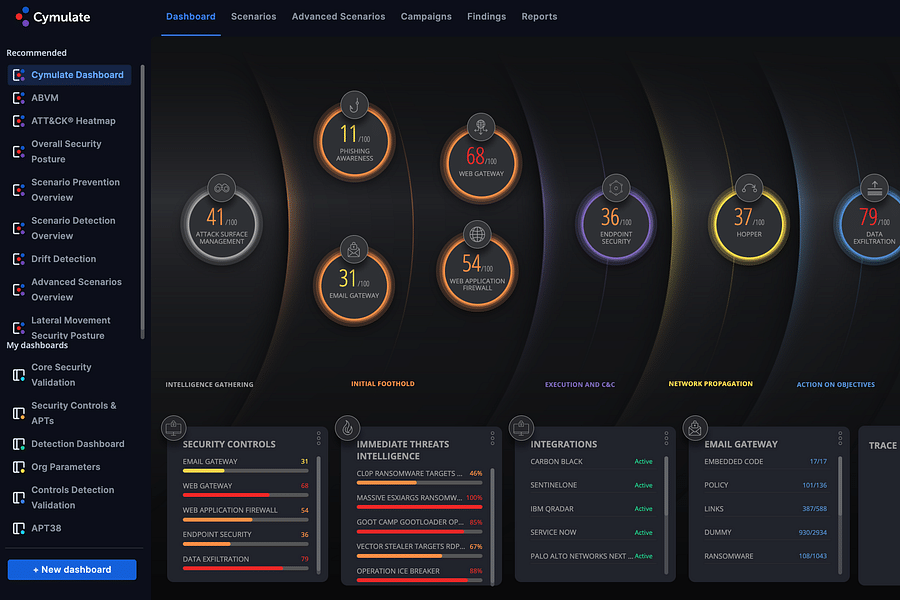Open the Attack Surface Management gauge icon
Viewport: 900px width, 600px height.
coord(221,187)
